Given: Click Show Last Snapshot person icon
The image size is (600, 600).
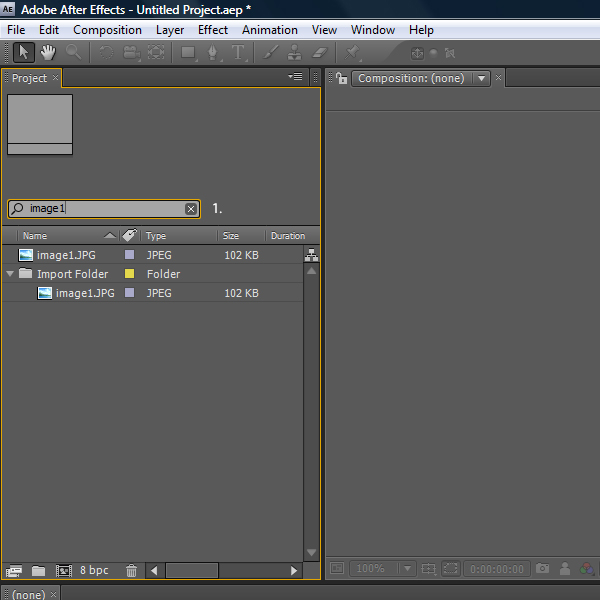Looking at the screenshot, I should click(565, 568).
